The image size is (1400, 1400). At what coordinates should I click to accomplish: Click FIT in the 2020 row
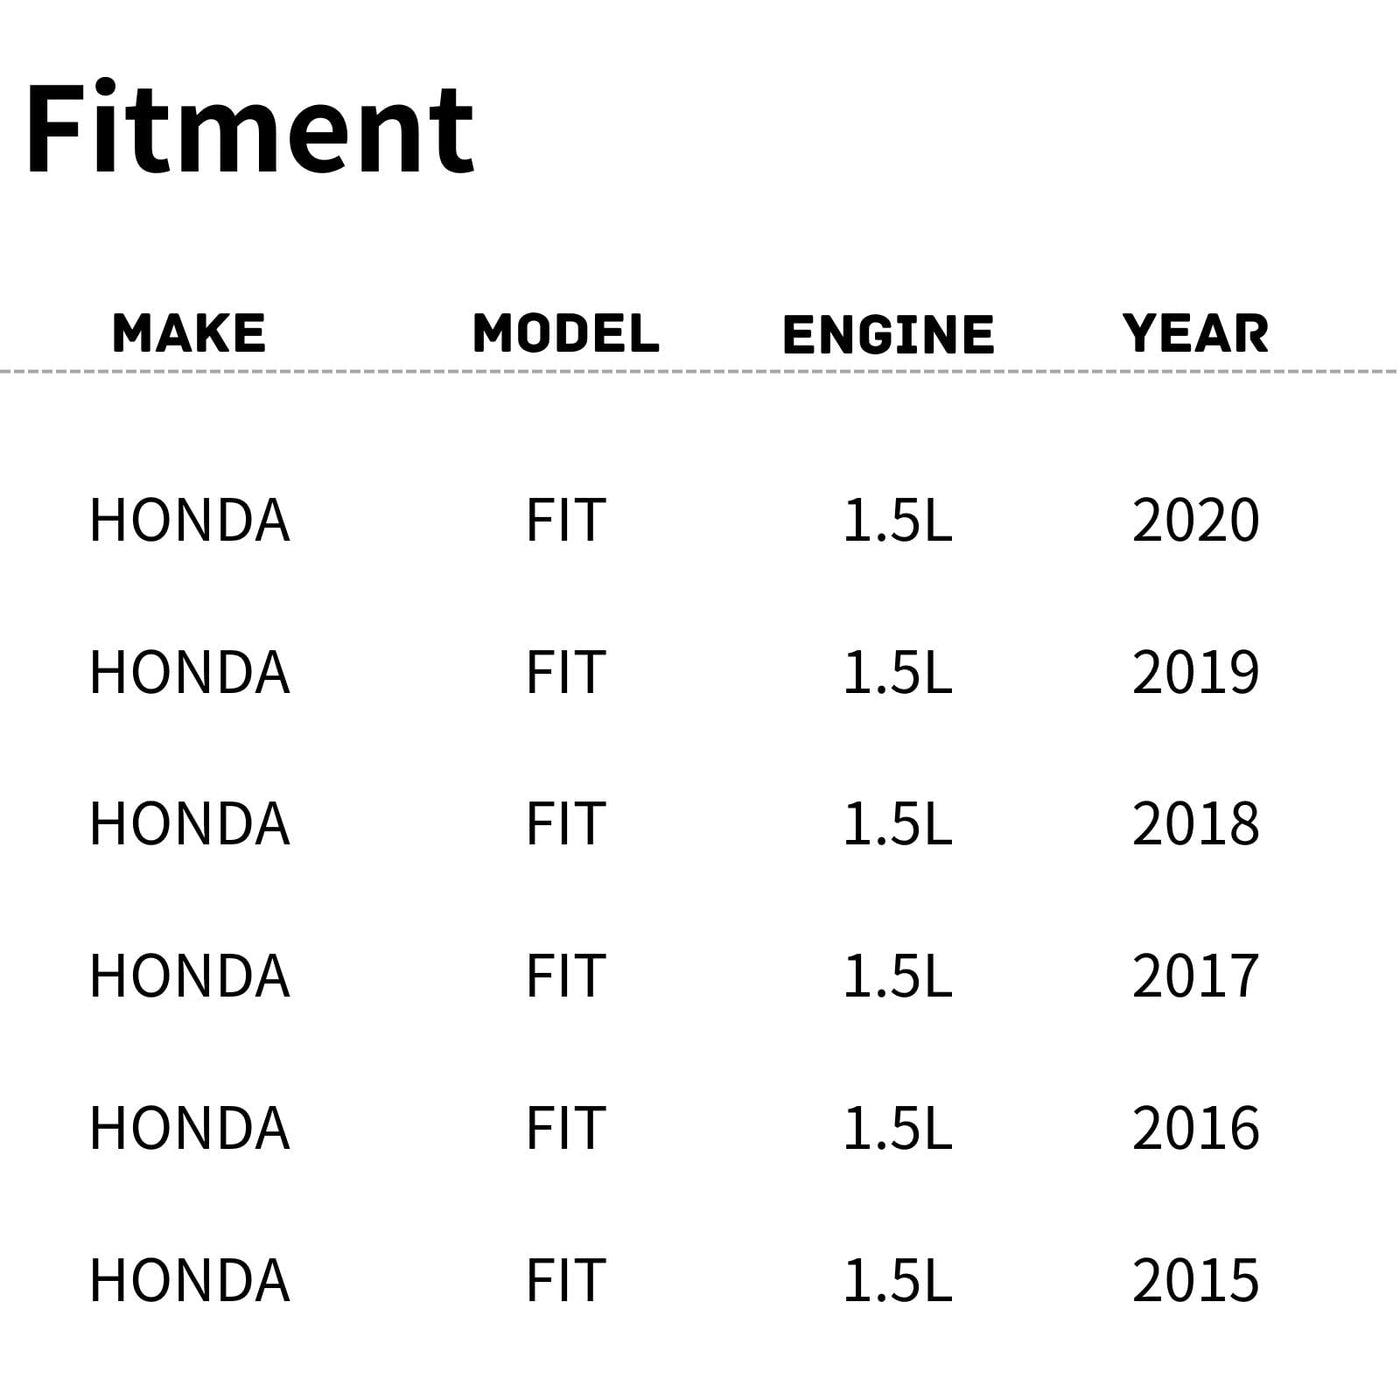pyautogui.click(x=566, y=521)
